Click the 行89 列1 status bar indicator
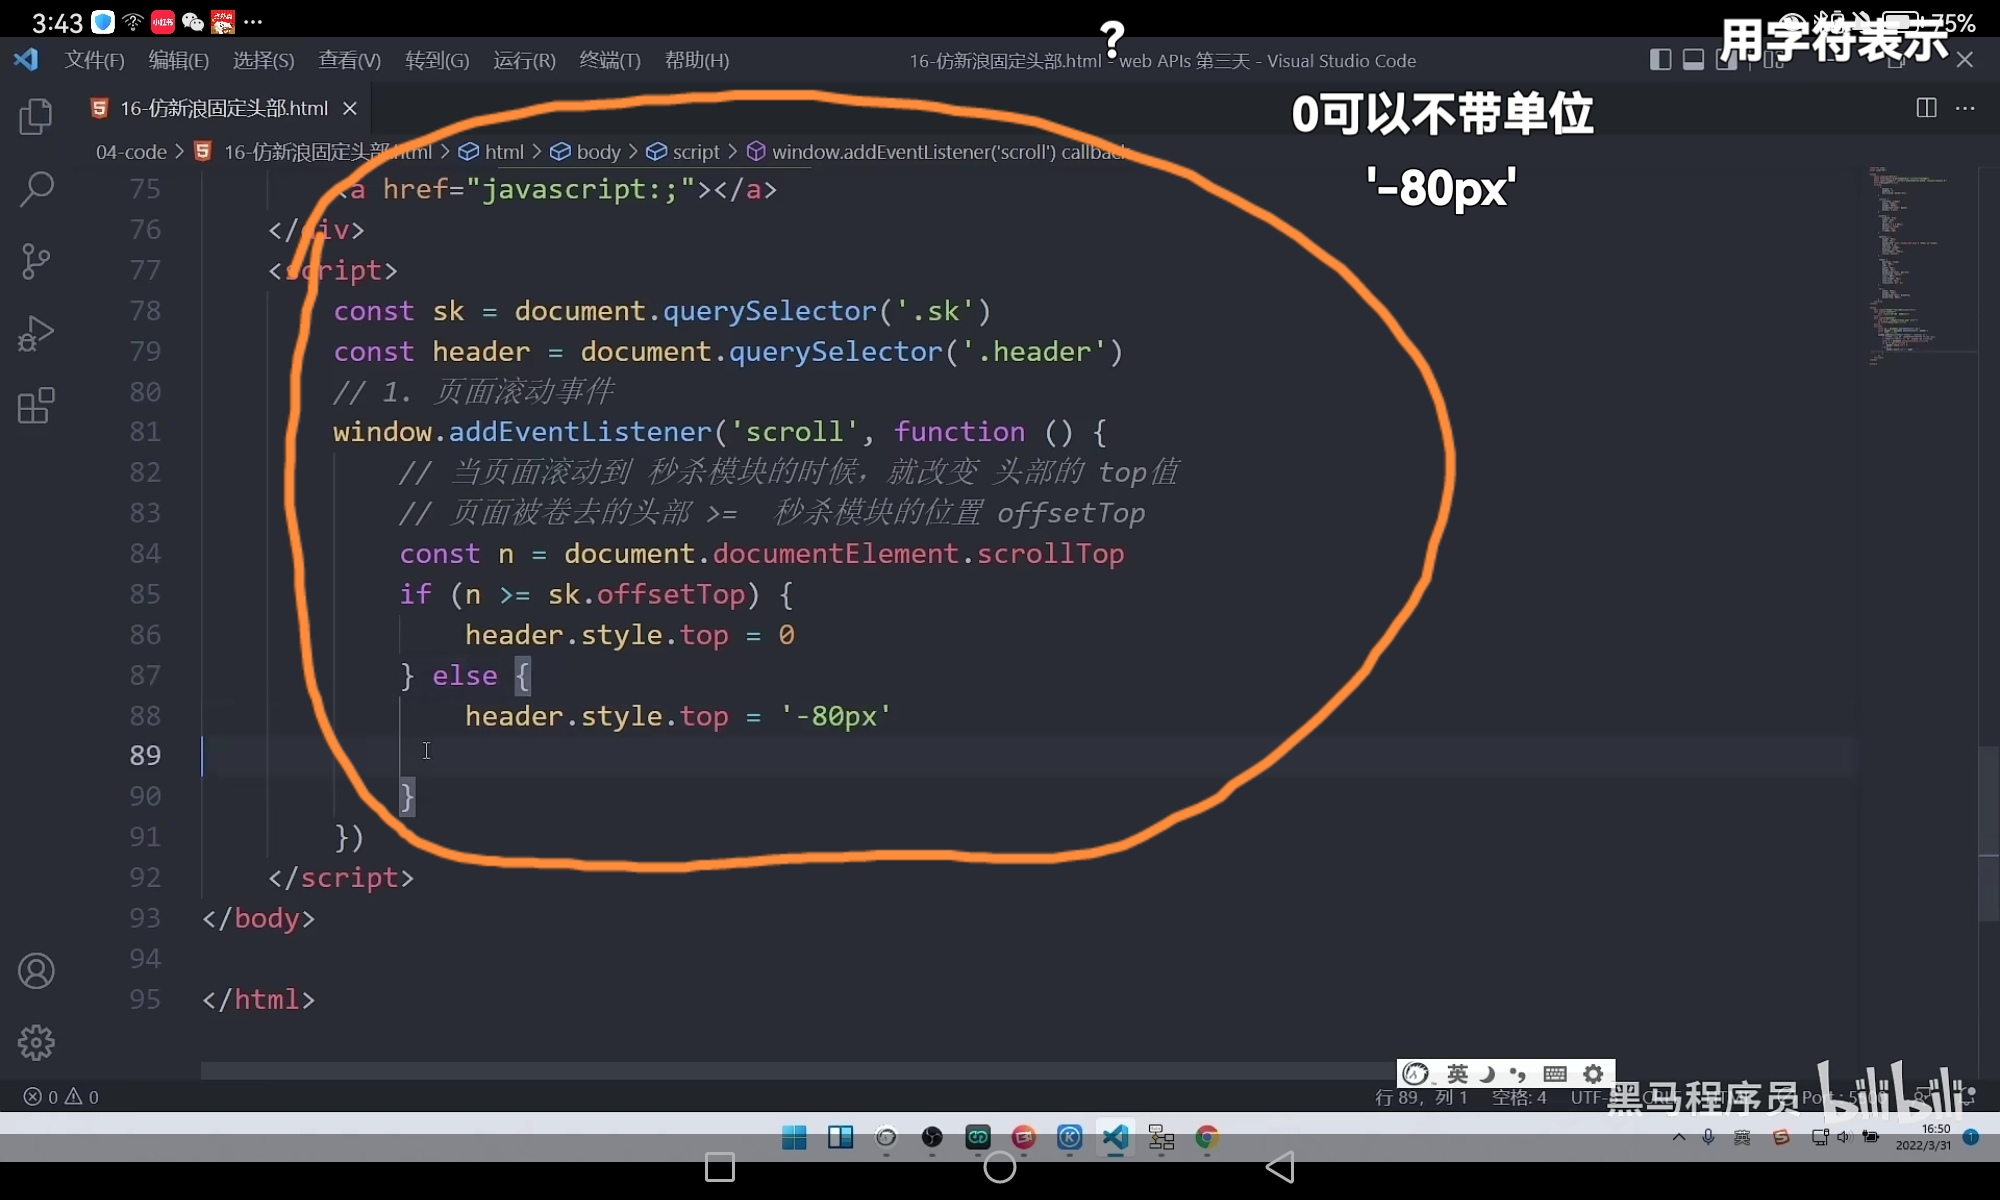Screen dimensions: 2000x1200 (1421, 1097)
